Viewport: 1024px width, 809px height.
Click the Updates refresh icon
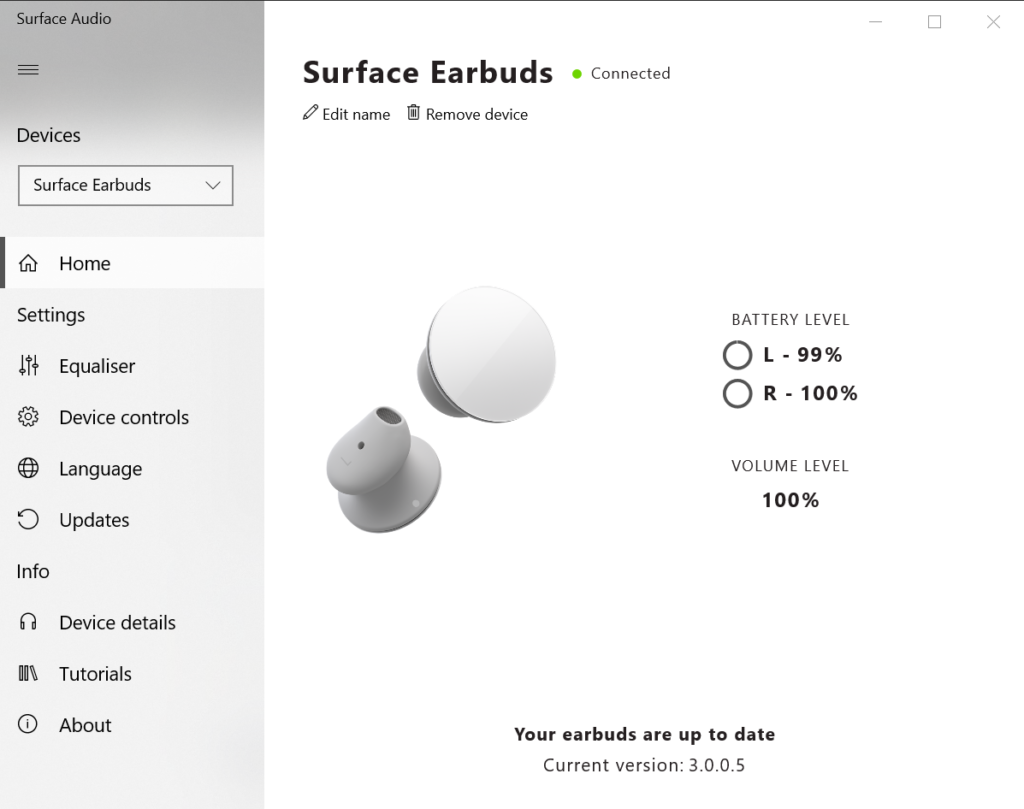[x=28, y=519]
